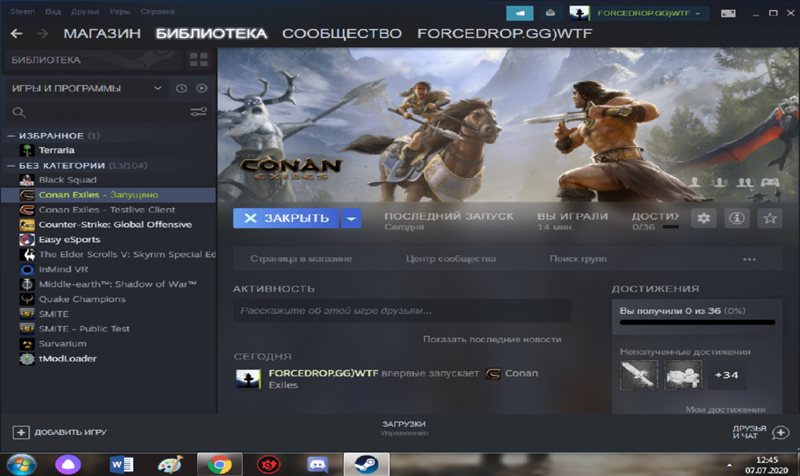This screenshot has height=476, width=800.
Task: Open Microsoft Word from the taskbar
Action: (121, 465)
